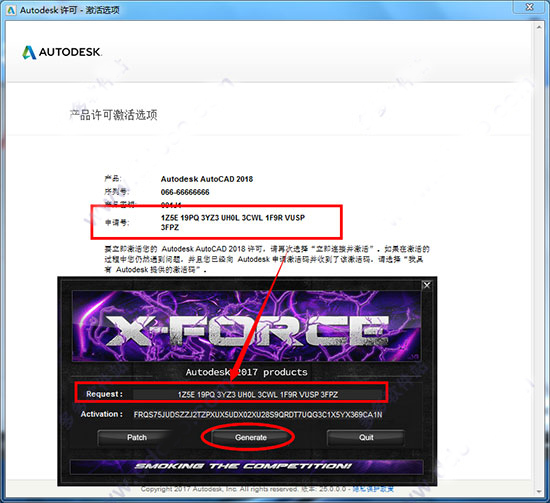Focus the Request code input field
This screenshot has height=503, width=550.
coord(257,395)
